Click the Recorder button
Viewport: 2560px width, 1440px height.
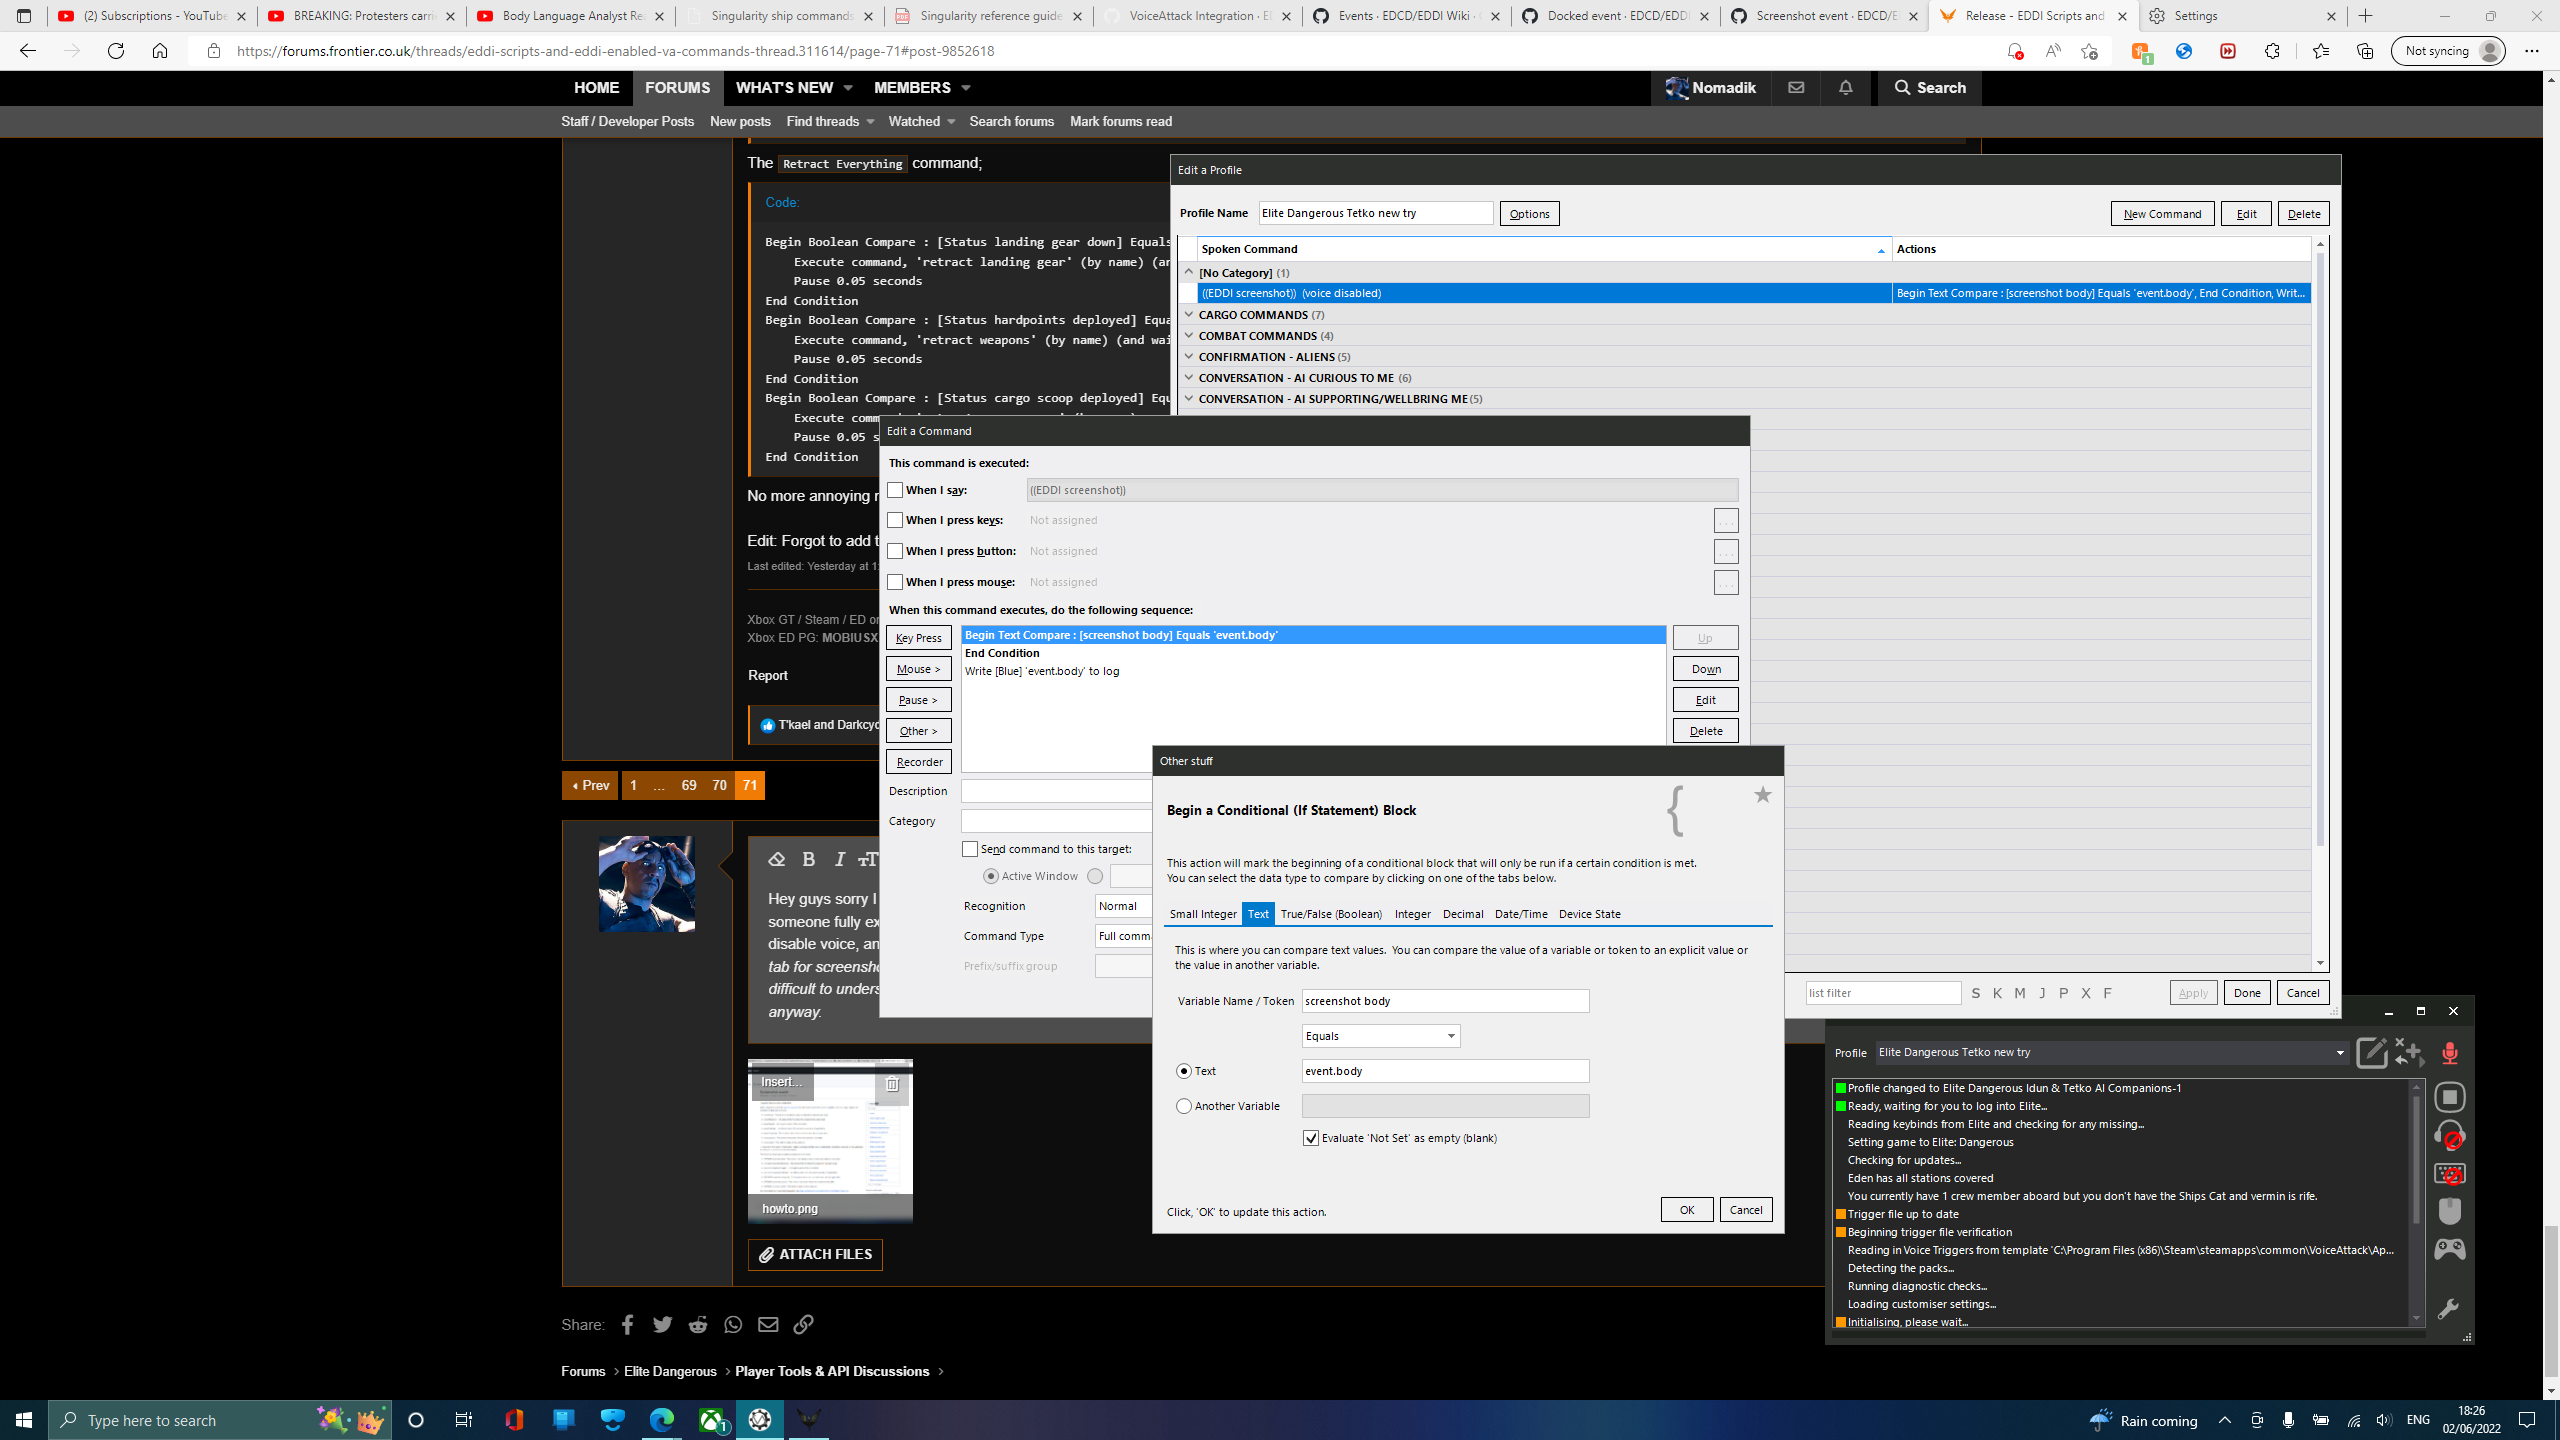(x=918, y=762)
